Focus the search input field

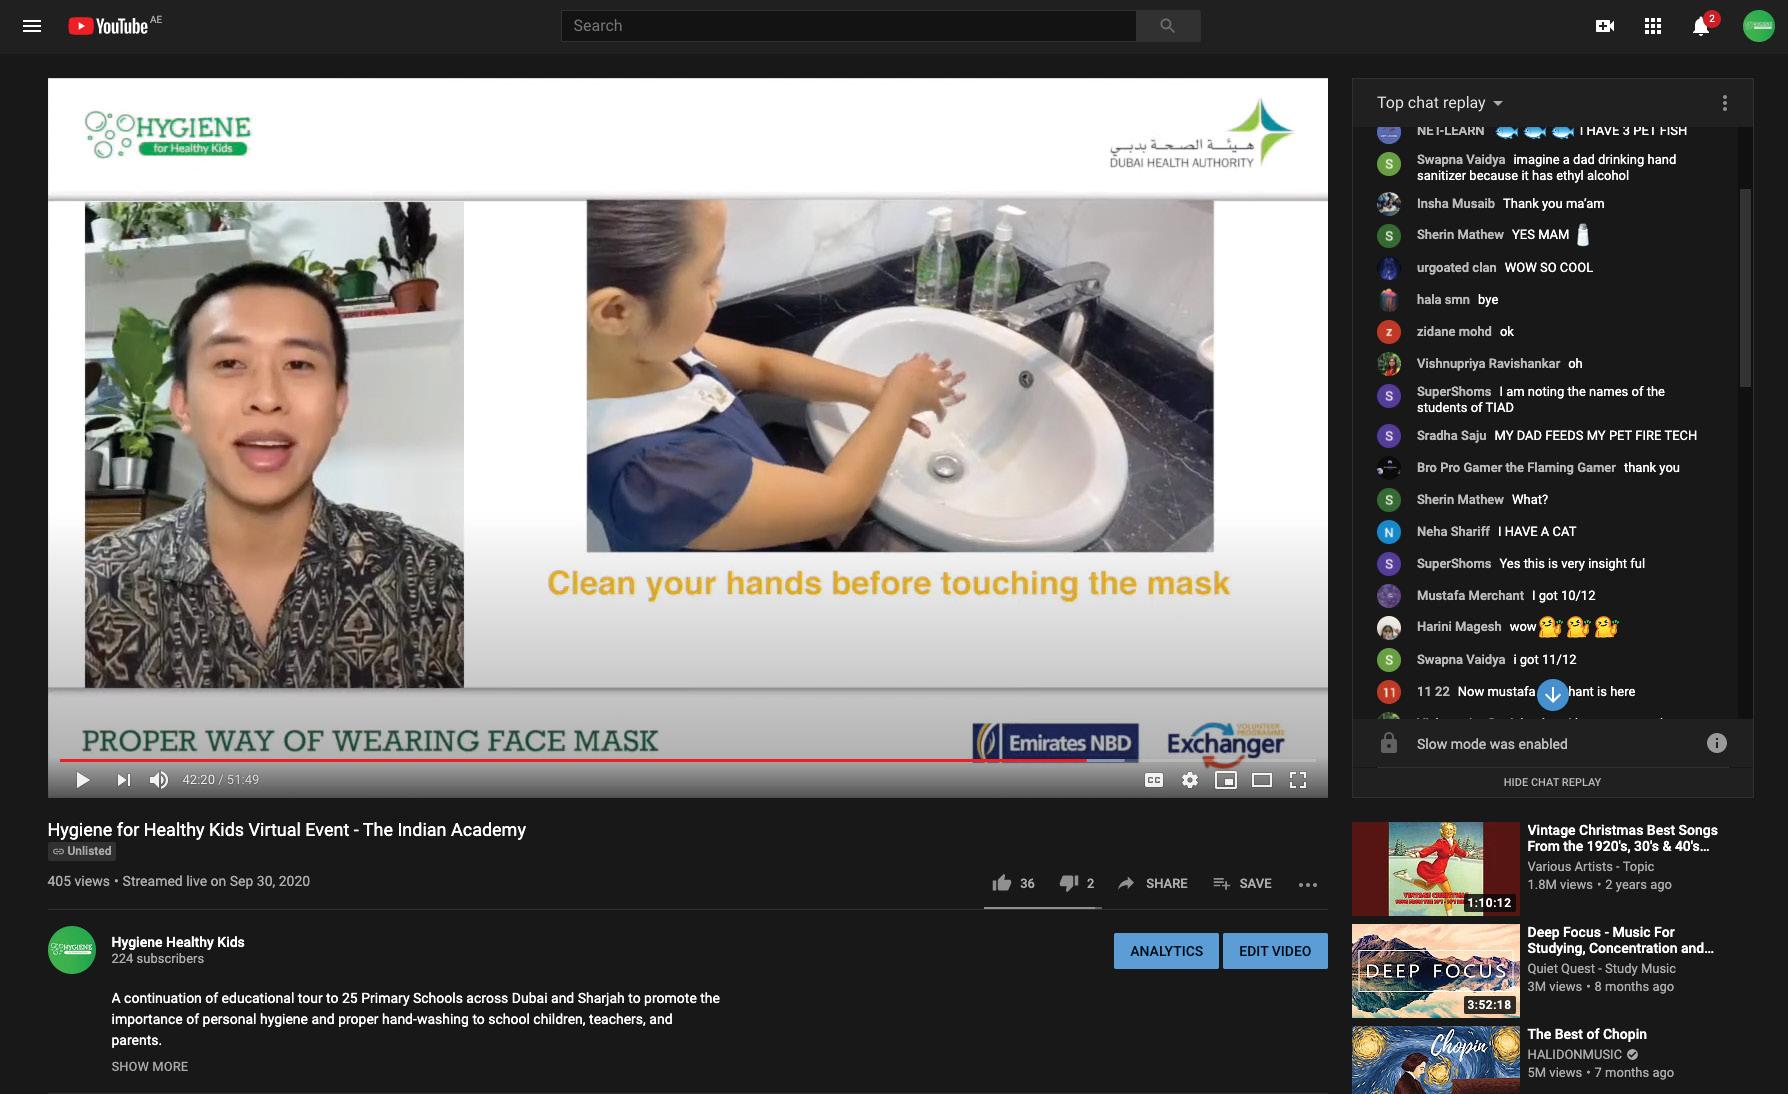[x=848, y=26]
